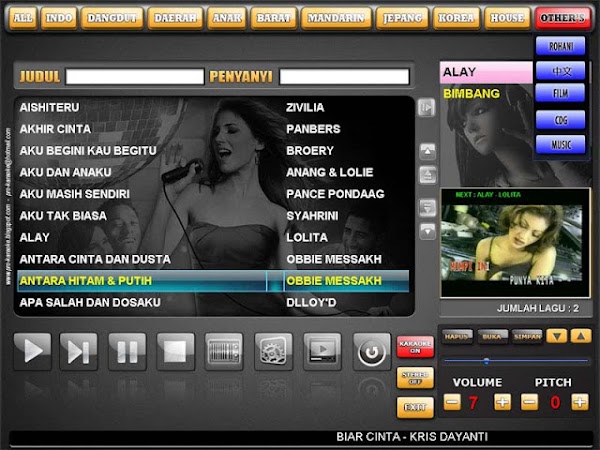The height and width of the screenshot is (450, 600).
Task: Select the song APA SALAH DAN DOSAKU
Action: [x=90, y=302]
